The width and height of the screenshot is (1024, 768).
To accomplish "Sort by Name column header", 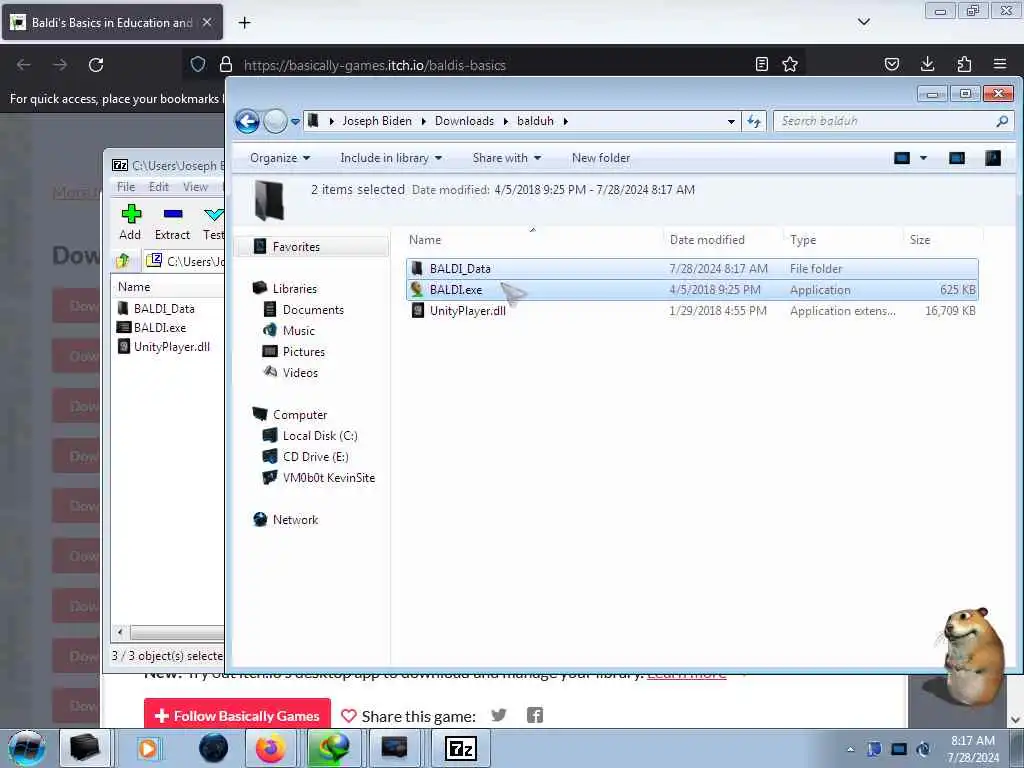I will 533,240.
